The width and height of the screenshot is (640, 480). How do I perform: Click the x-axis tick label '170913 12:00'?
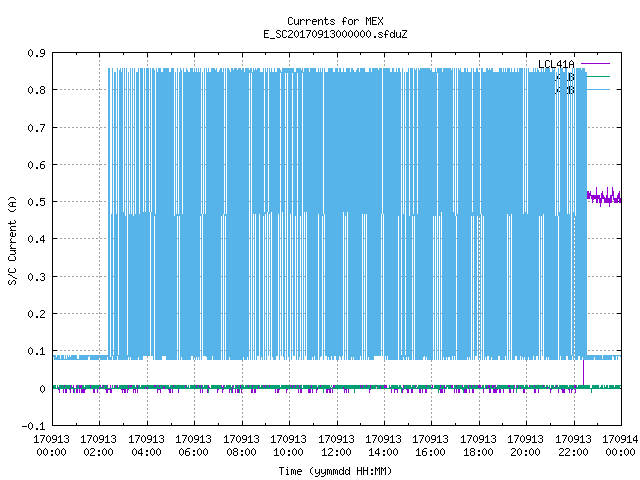[x=336, y=446]
